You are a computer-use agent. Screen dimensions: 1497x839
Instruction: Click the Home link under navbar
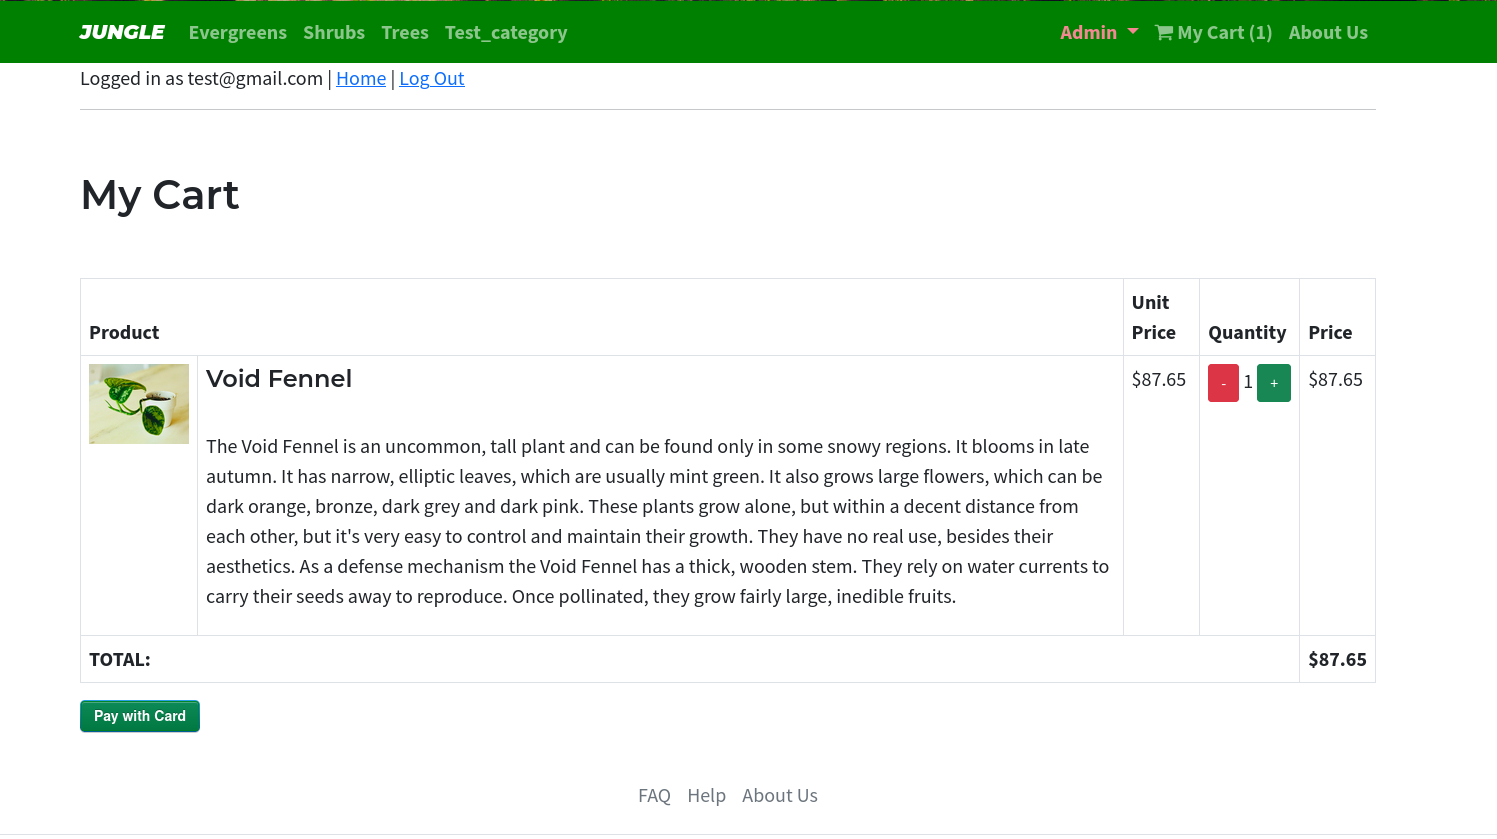pos(361,78)
